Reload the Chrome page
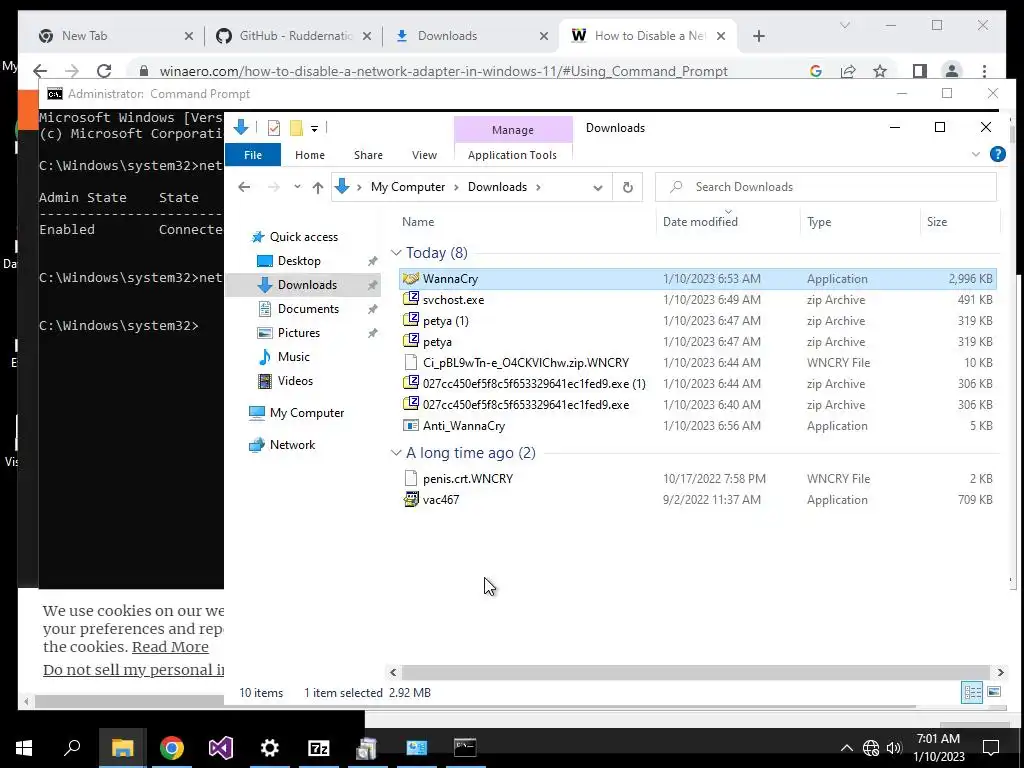The height and width of the screenshot is (768, 1024). point(104,71)
